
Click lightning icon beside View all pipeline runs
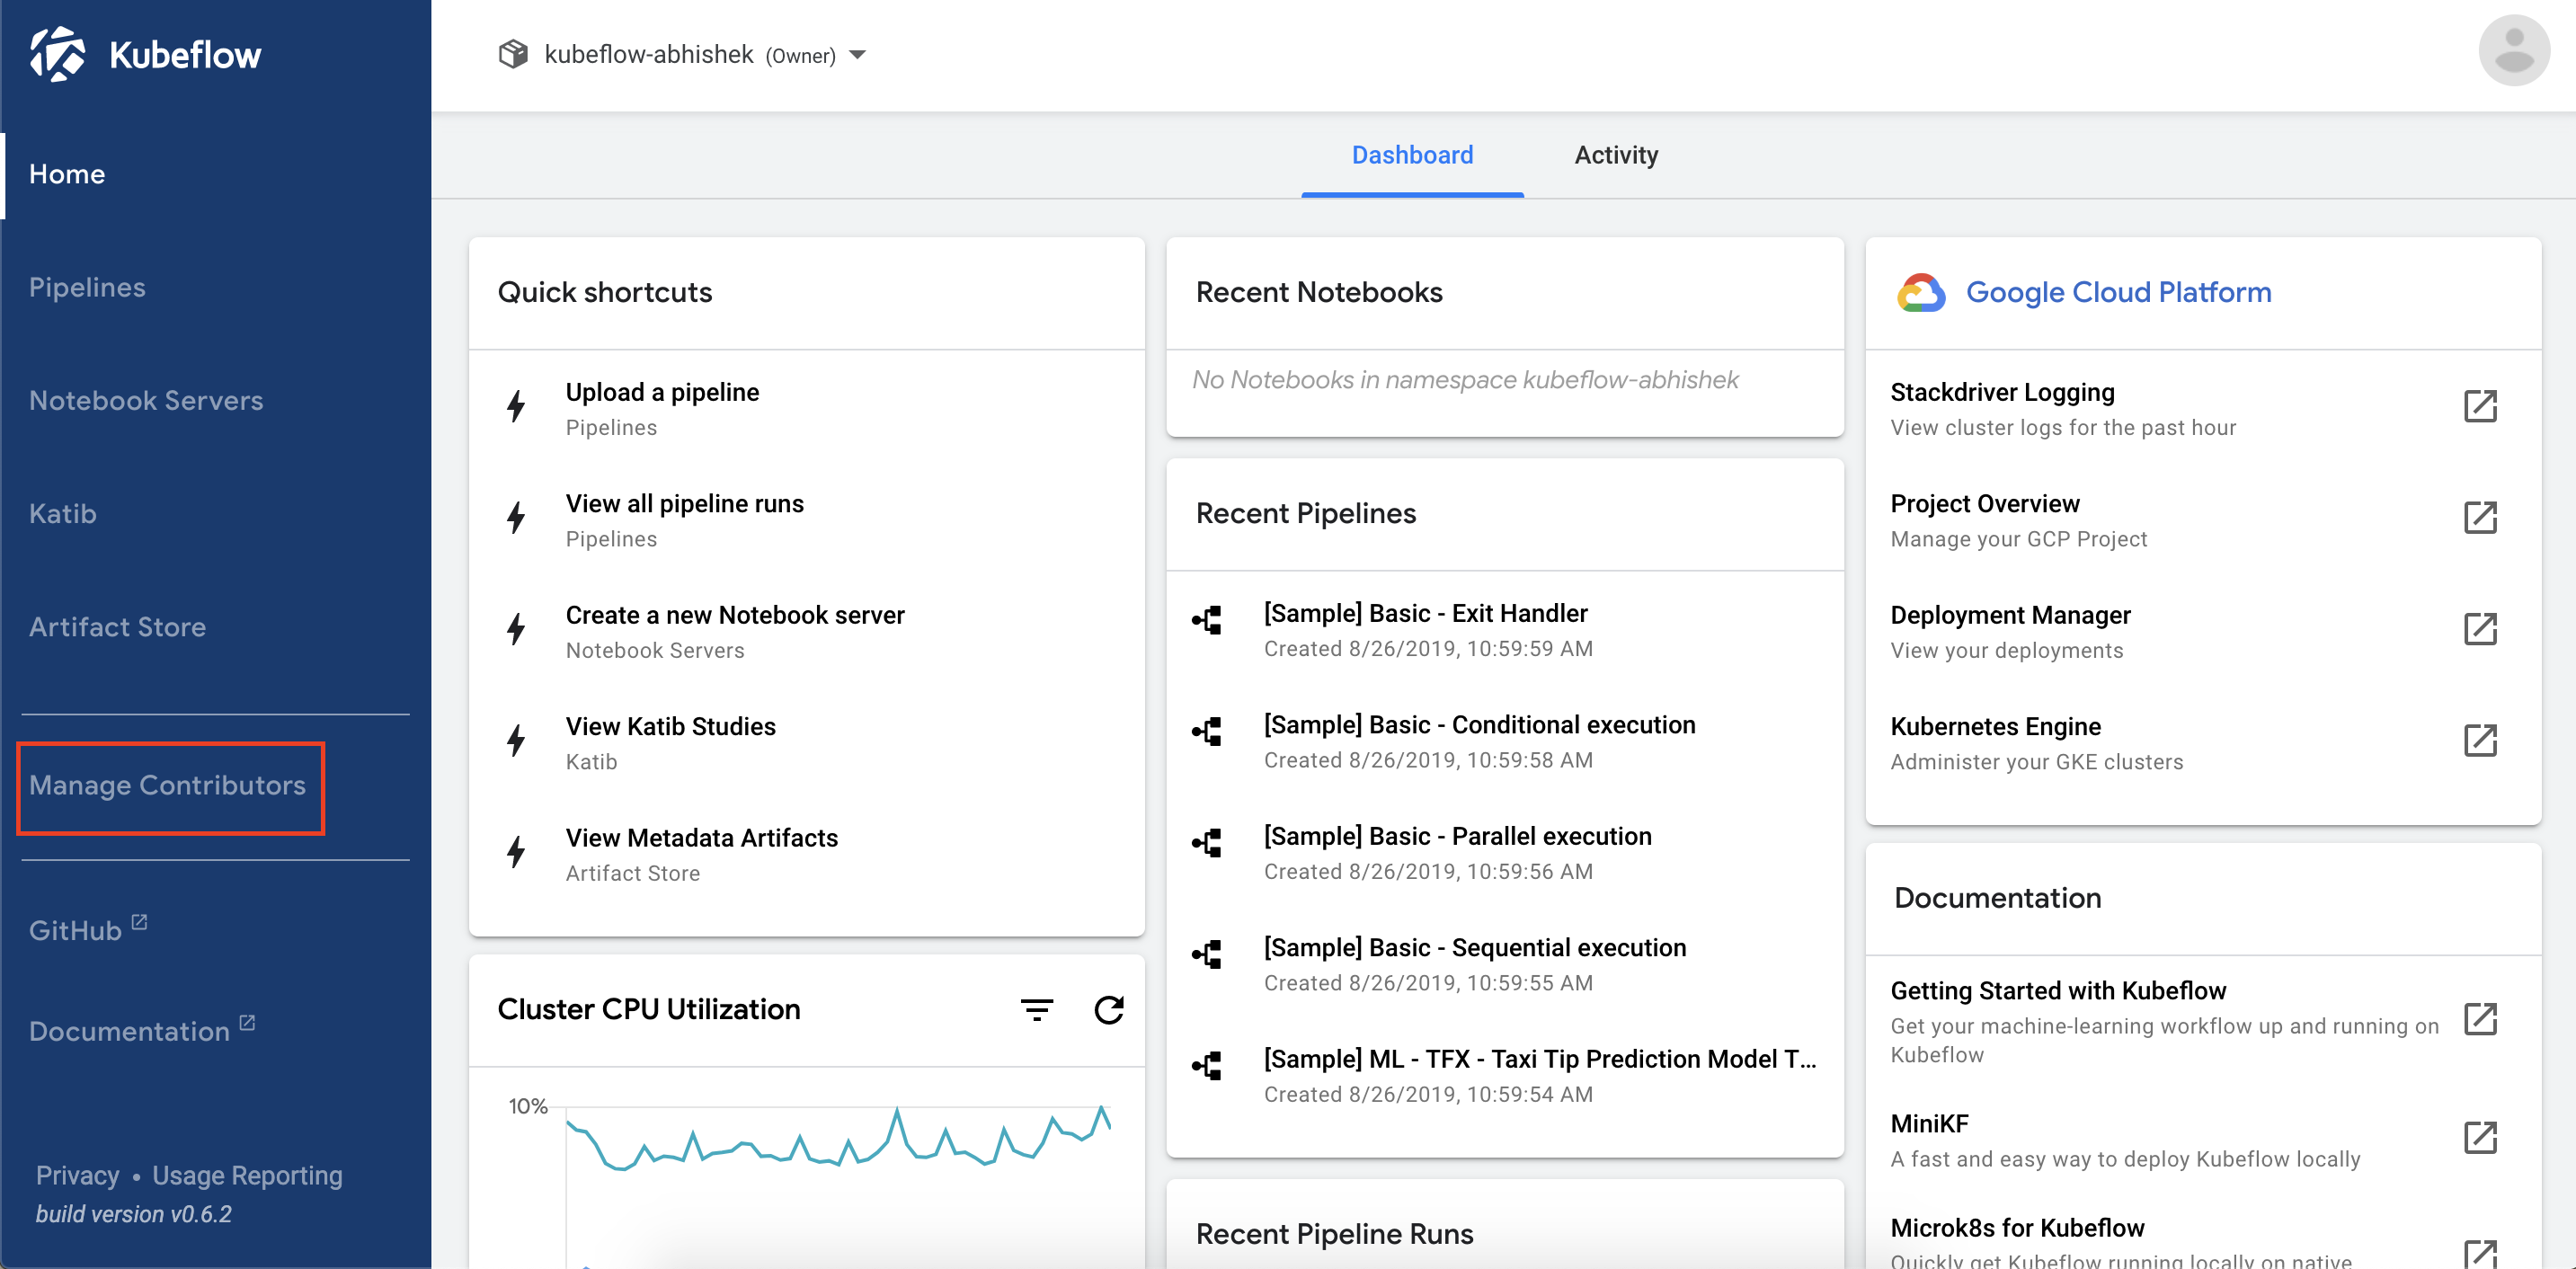516,518
